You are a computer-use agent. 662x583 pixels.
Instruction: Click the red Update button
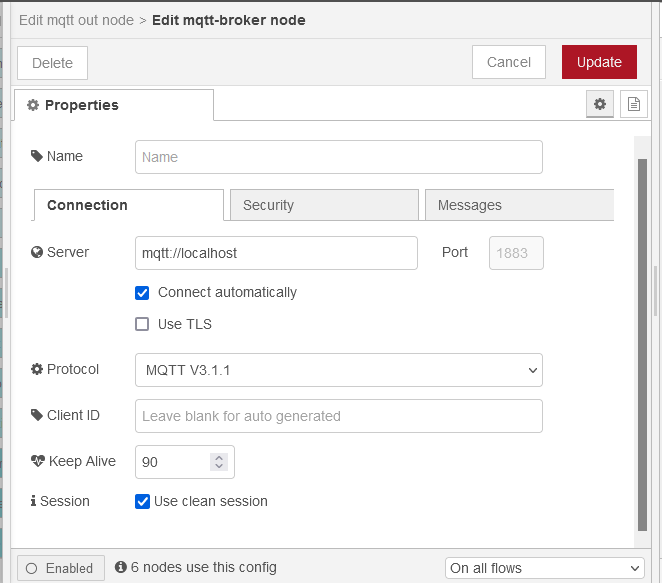click(599, 62)
